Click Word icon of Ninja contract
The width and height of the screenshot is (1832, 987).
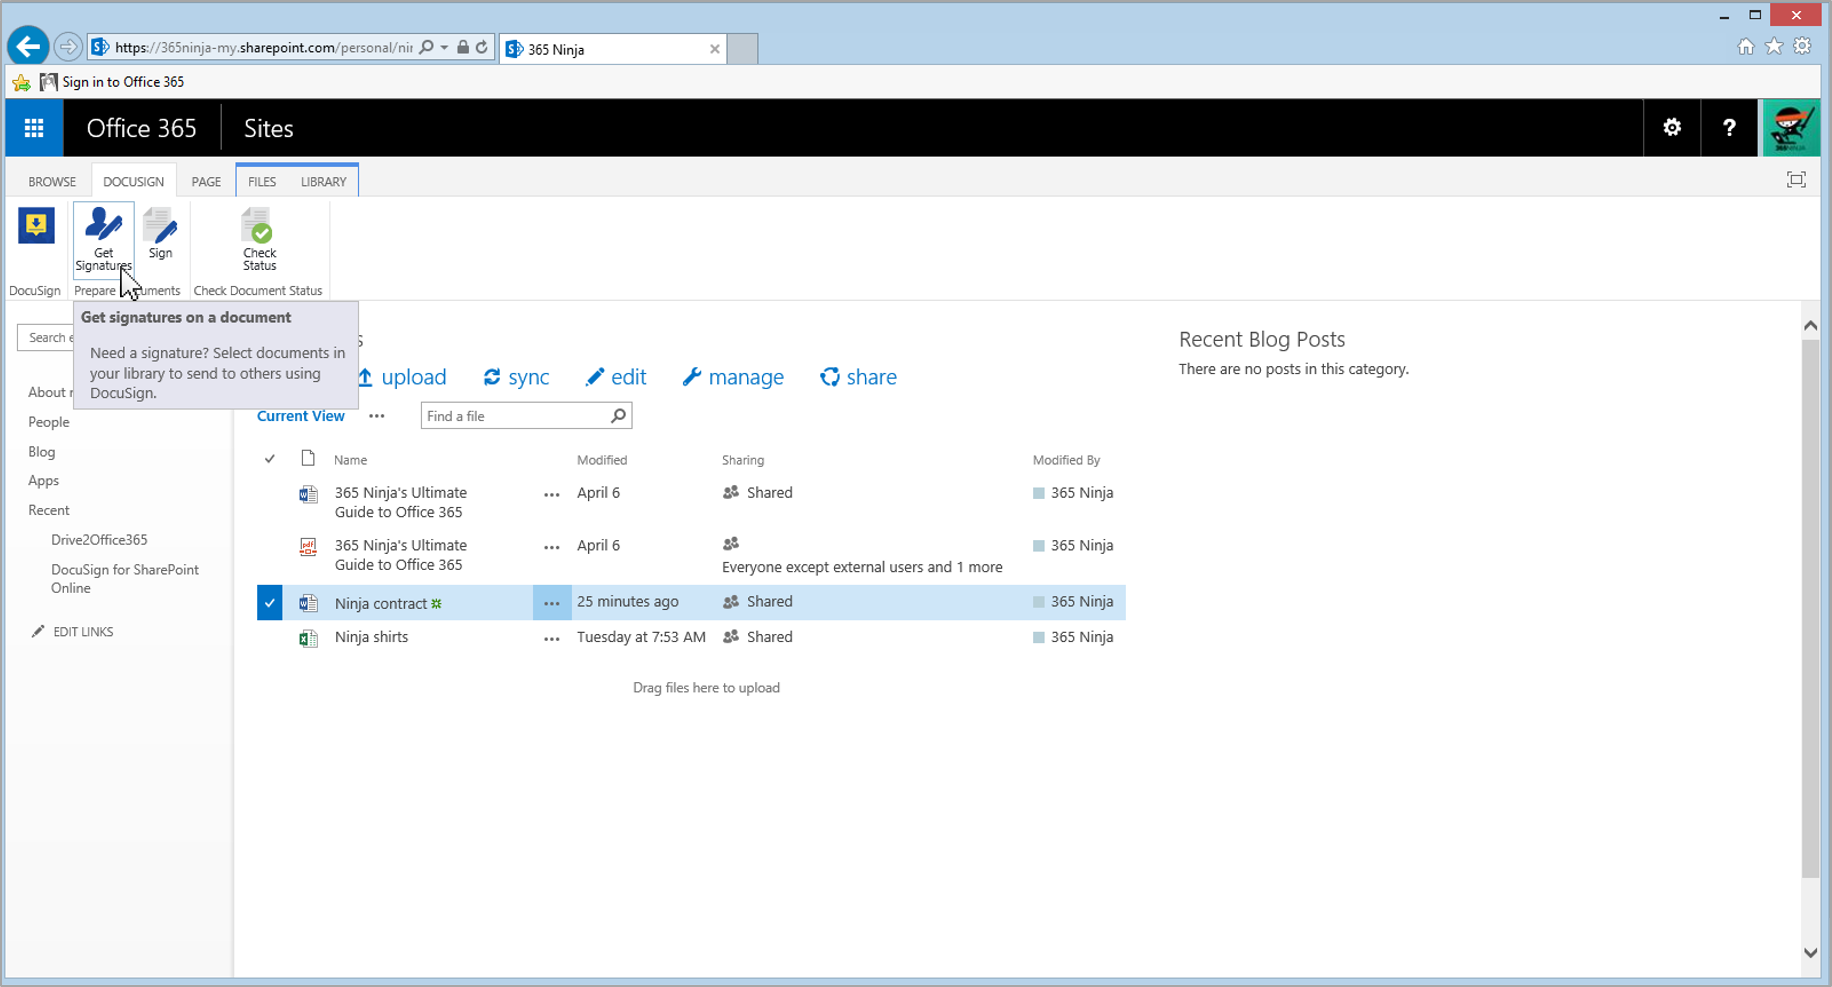click(x=308, y=603)
